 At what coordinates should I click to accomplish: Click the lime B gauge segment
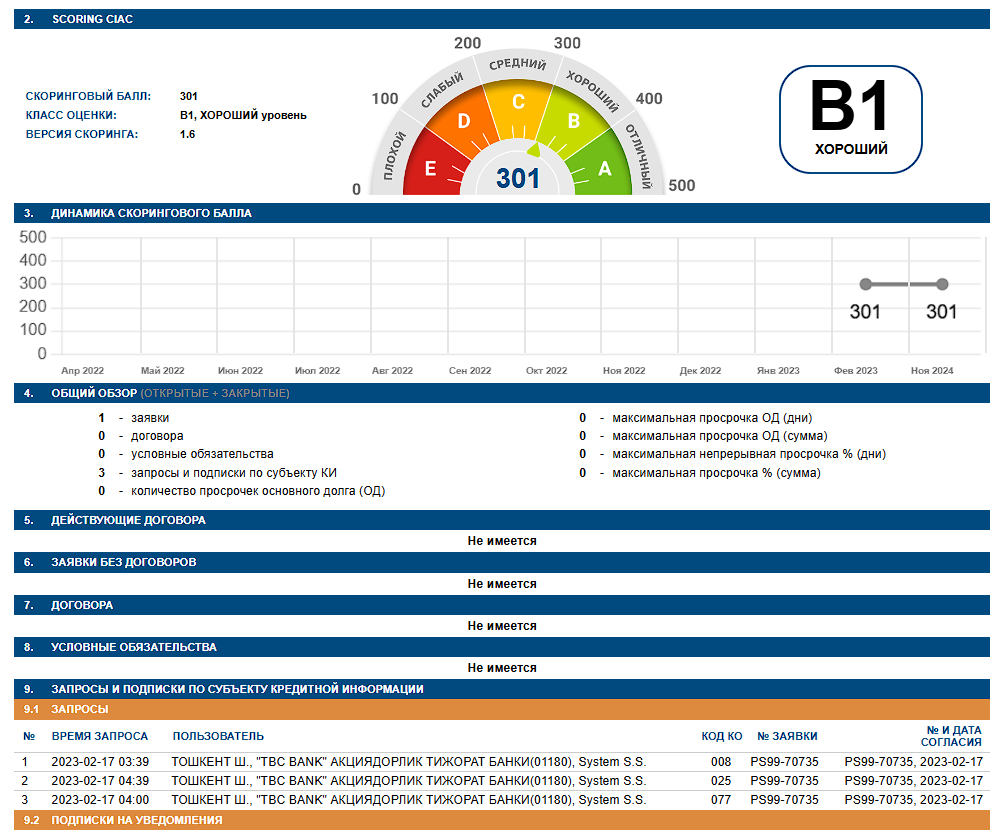pos(573,122)
